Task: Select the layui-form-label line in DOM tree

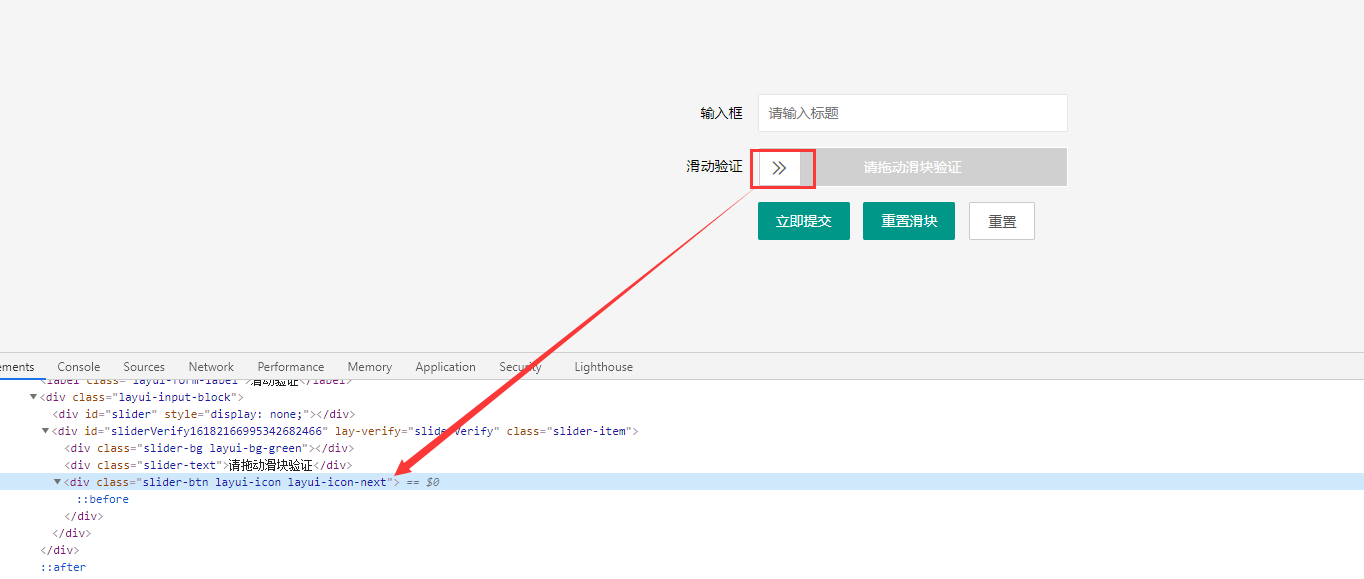Action: [x=196, y=381]
